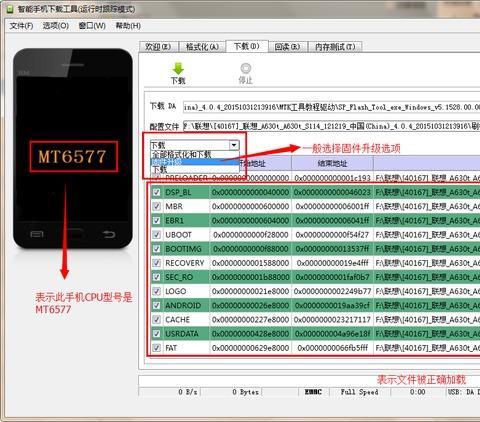Click the green Download arrow icon

(178, 68)
